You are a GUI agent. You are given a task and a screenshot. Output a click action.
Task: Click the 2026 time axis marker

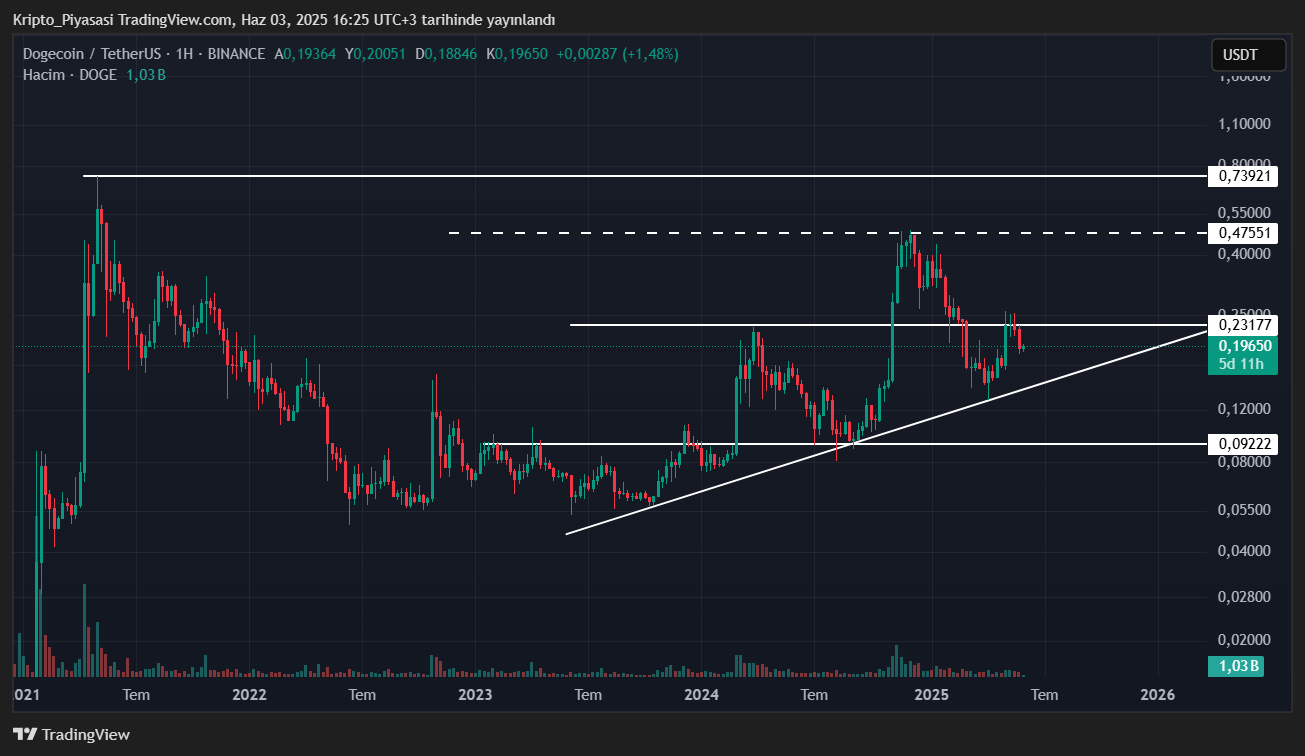tap(1158, 694)
